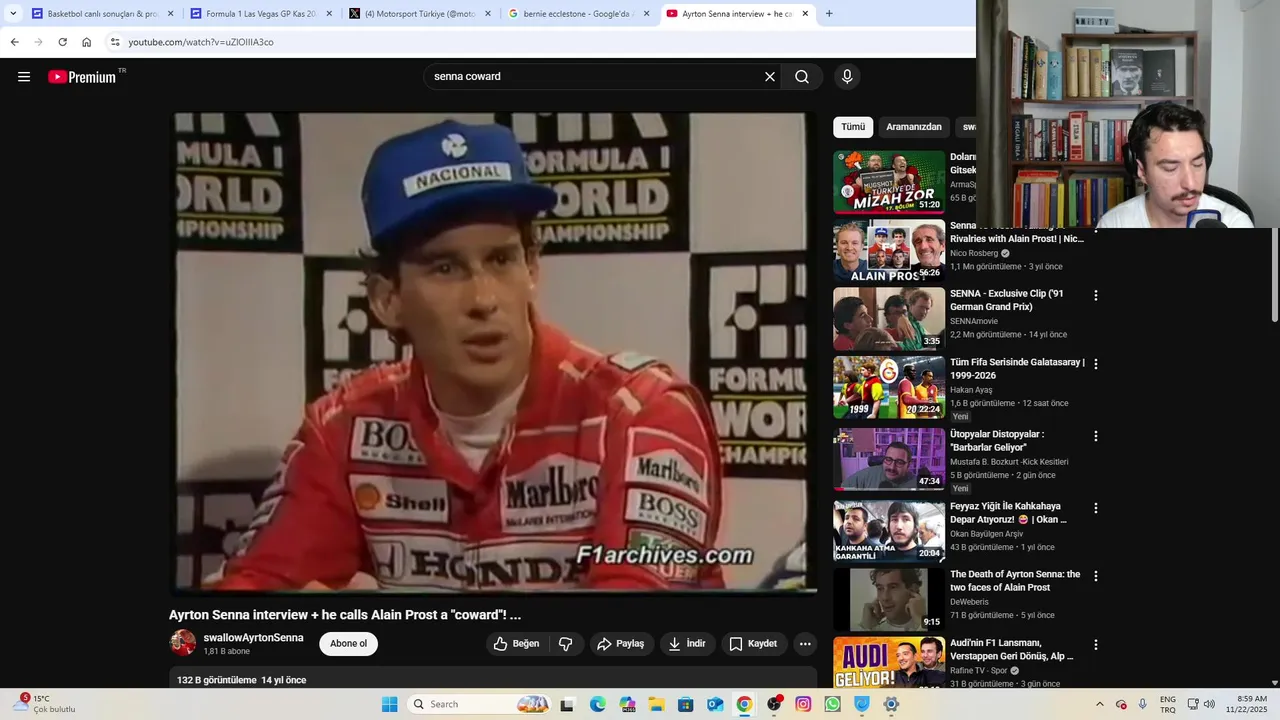The height and width of the screenshot is (720, 1280).
Task: Go back in browser history
Action: (14, 42)
